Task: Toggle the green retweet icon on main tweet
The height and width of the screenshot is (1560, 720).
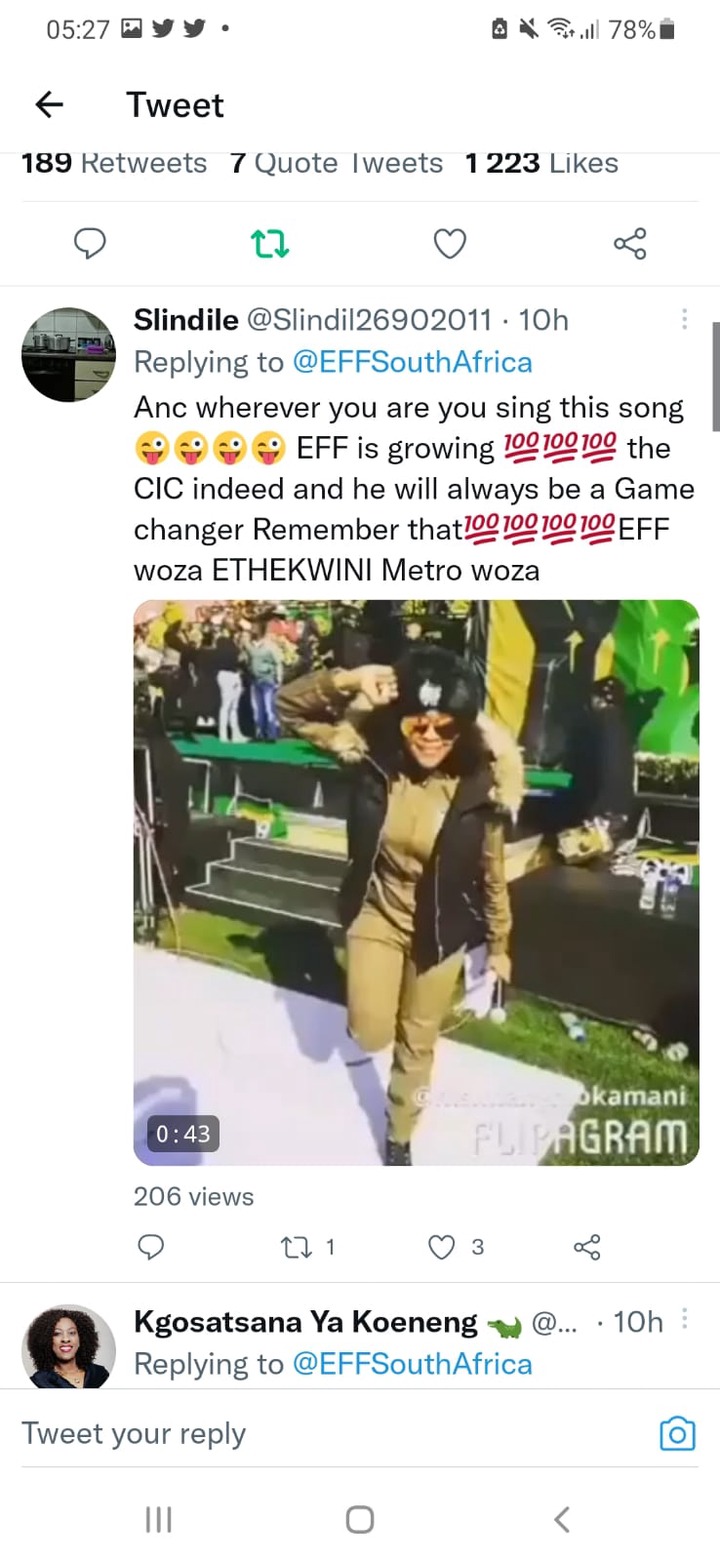Action: click(270, 243)
